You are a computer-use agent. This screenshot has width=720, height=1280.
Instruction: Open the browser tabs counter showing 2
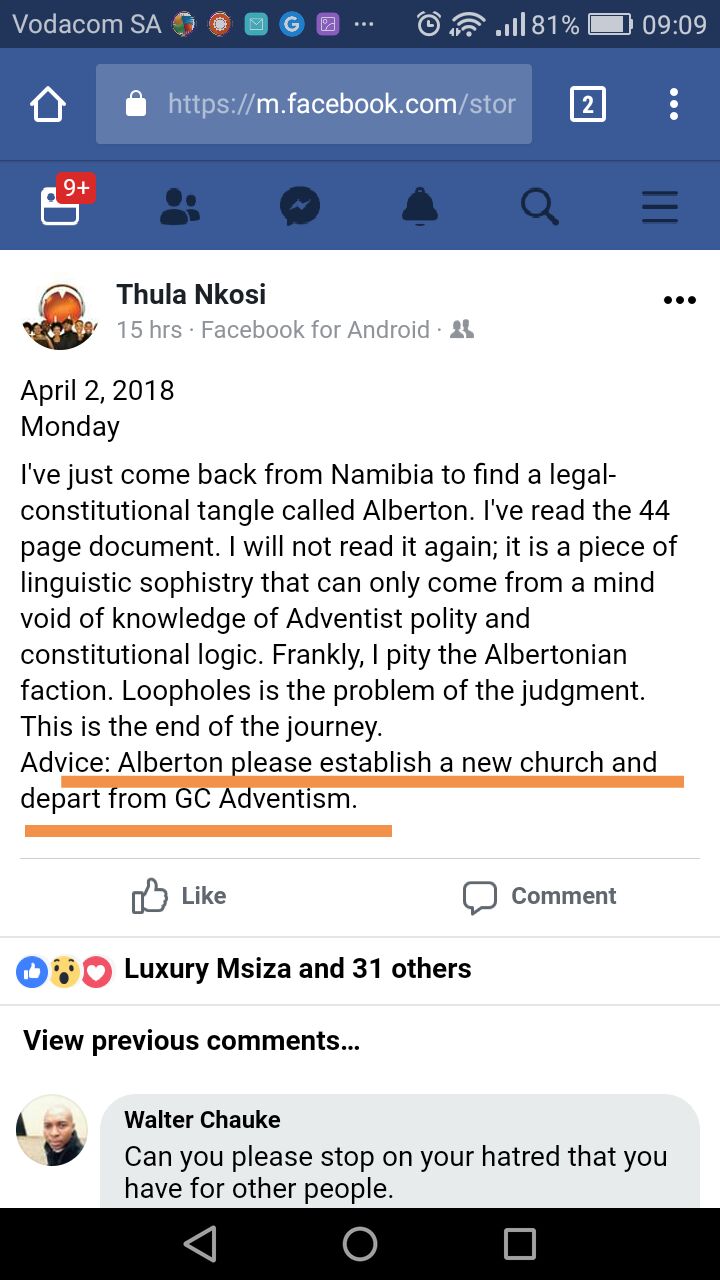[x=587, y=104]
